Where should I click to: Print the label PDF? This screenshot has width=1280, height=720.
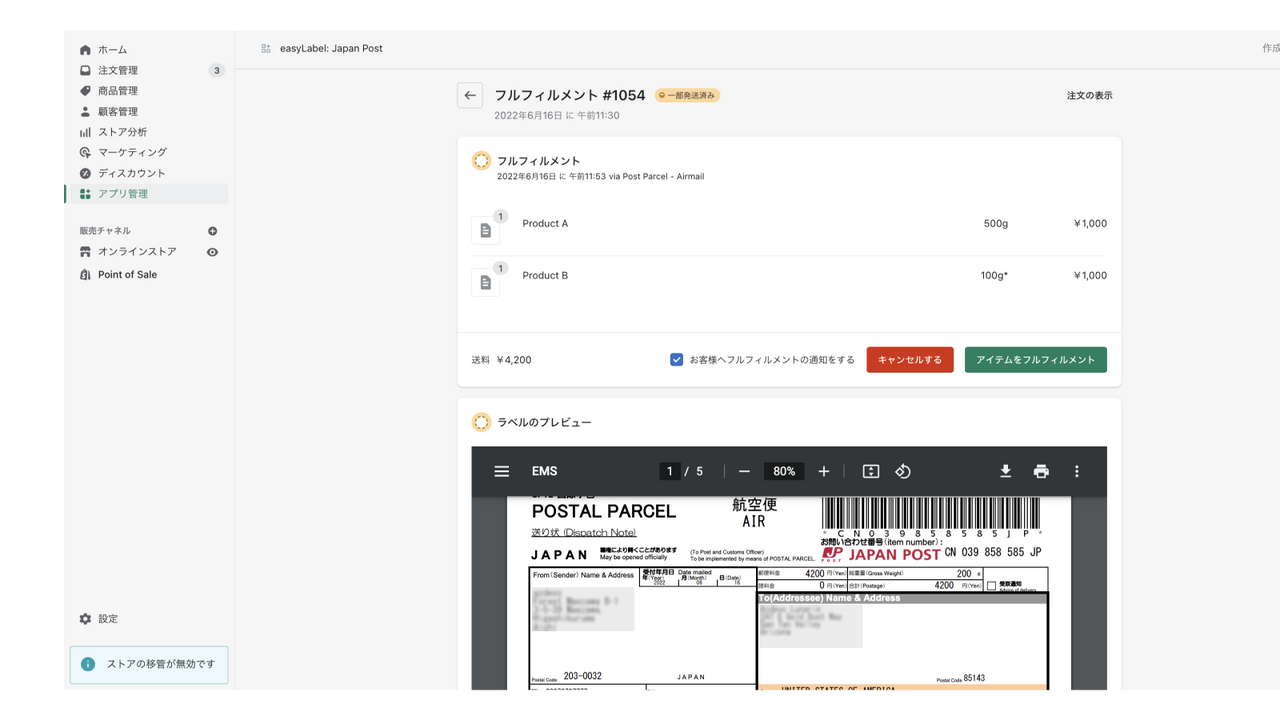pyautogui.click(x=1041, y=471)
